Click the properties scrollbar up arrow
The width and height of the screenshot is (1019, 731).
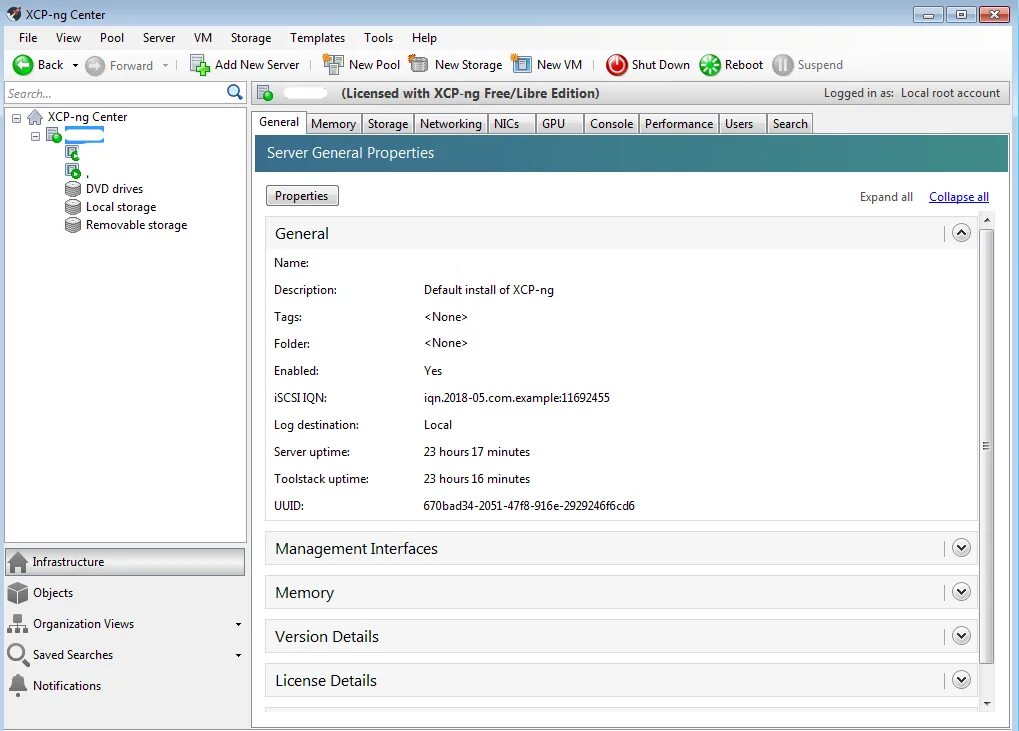(x=987, y=220)
